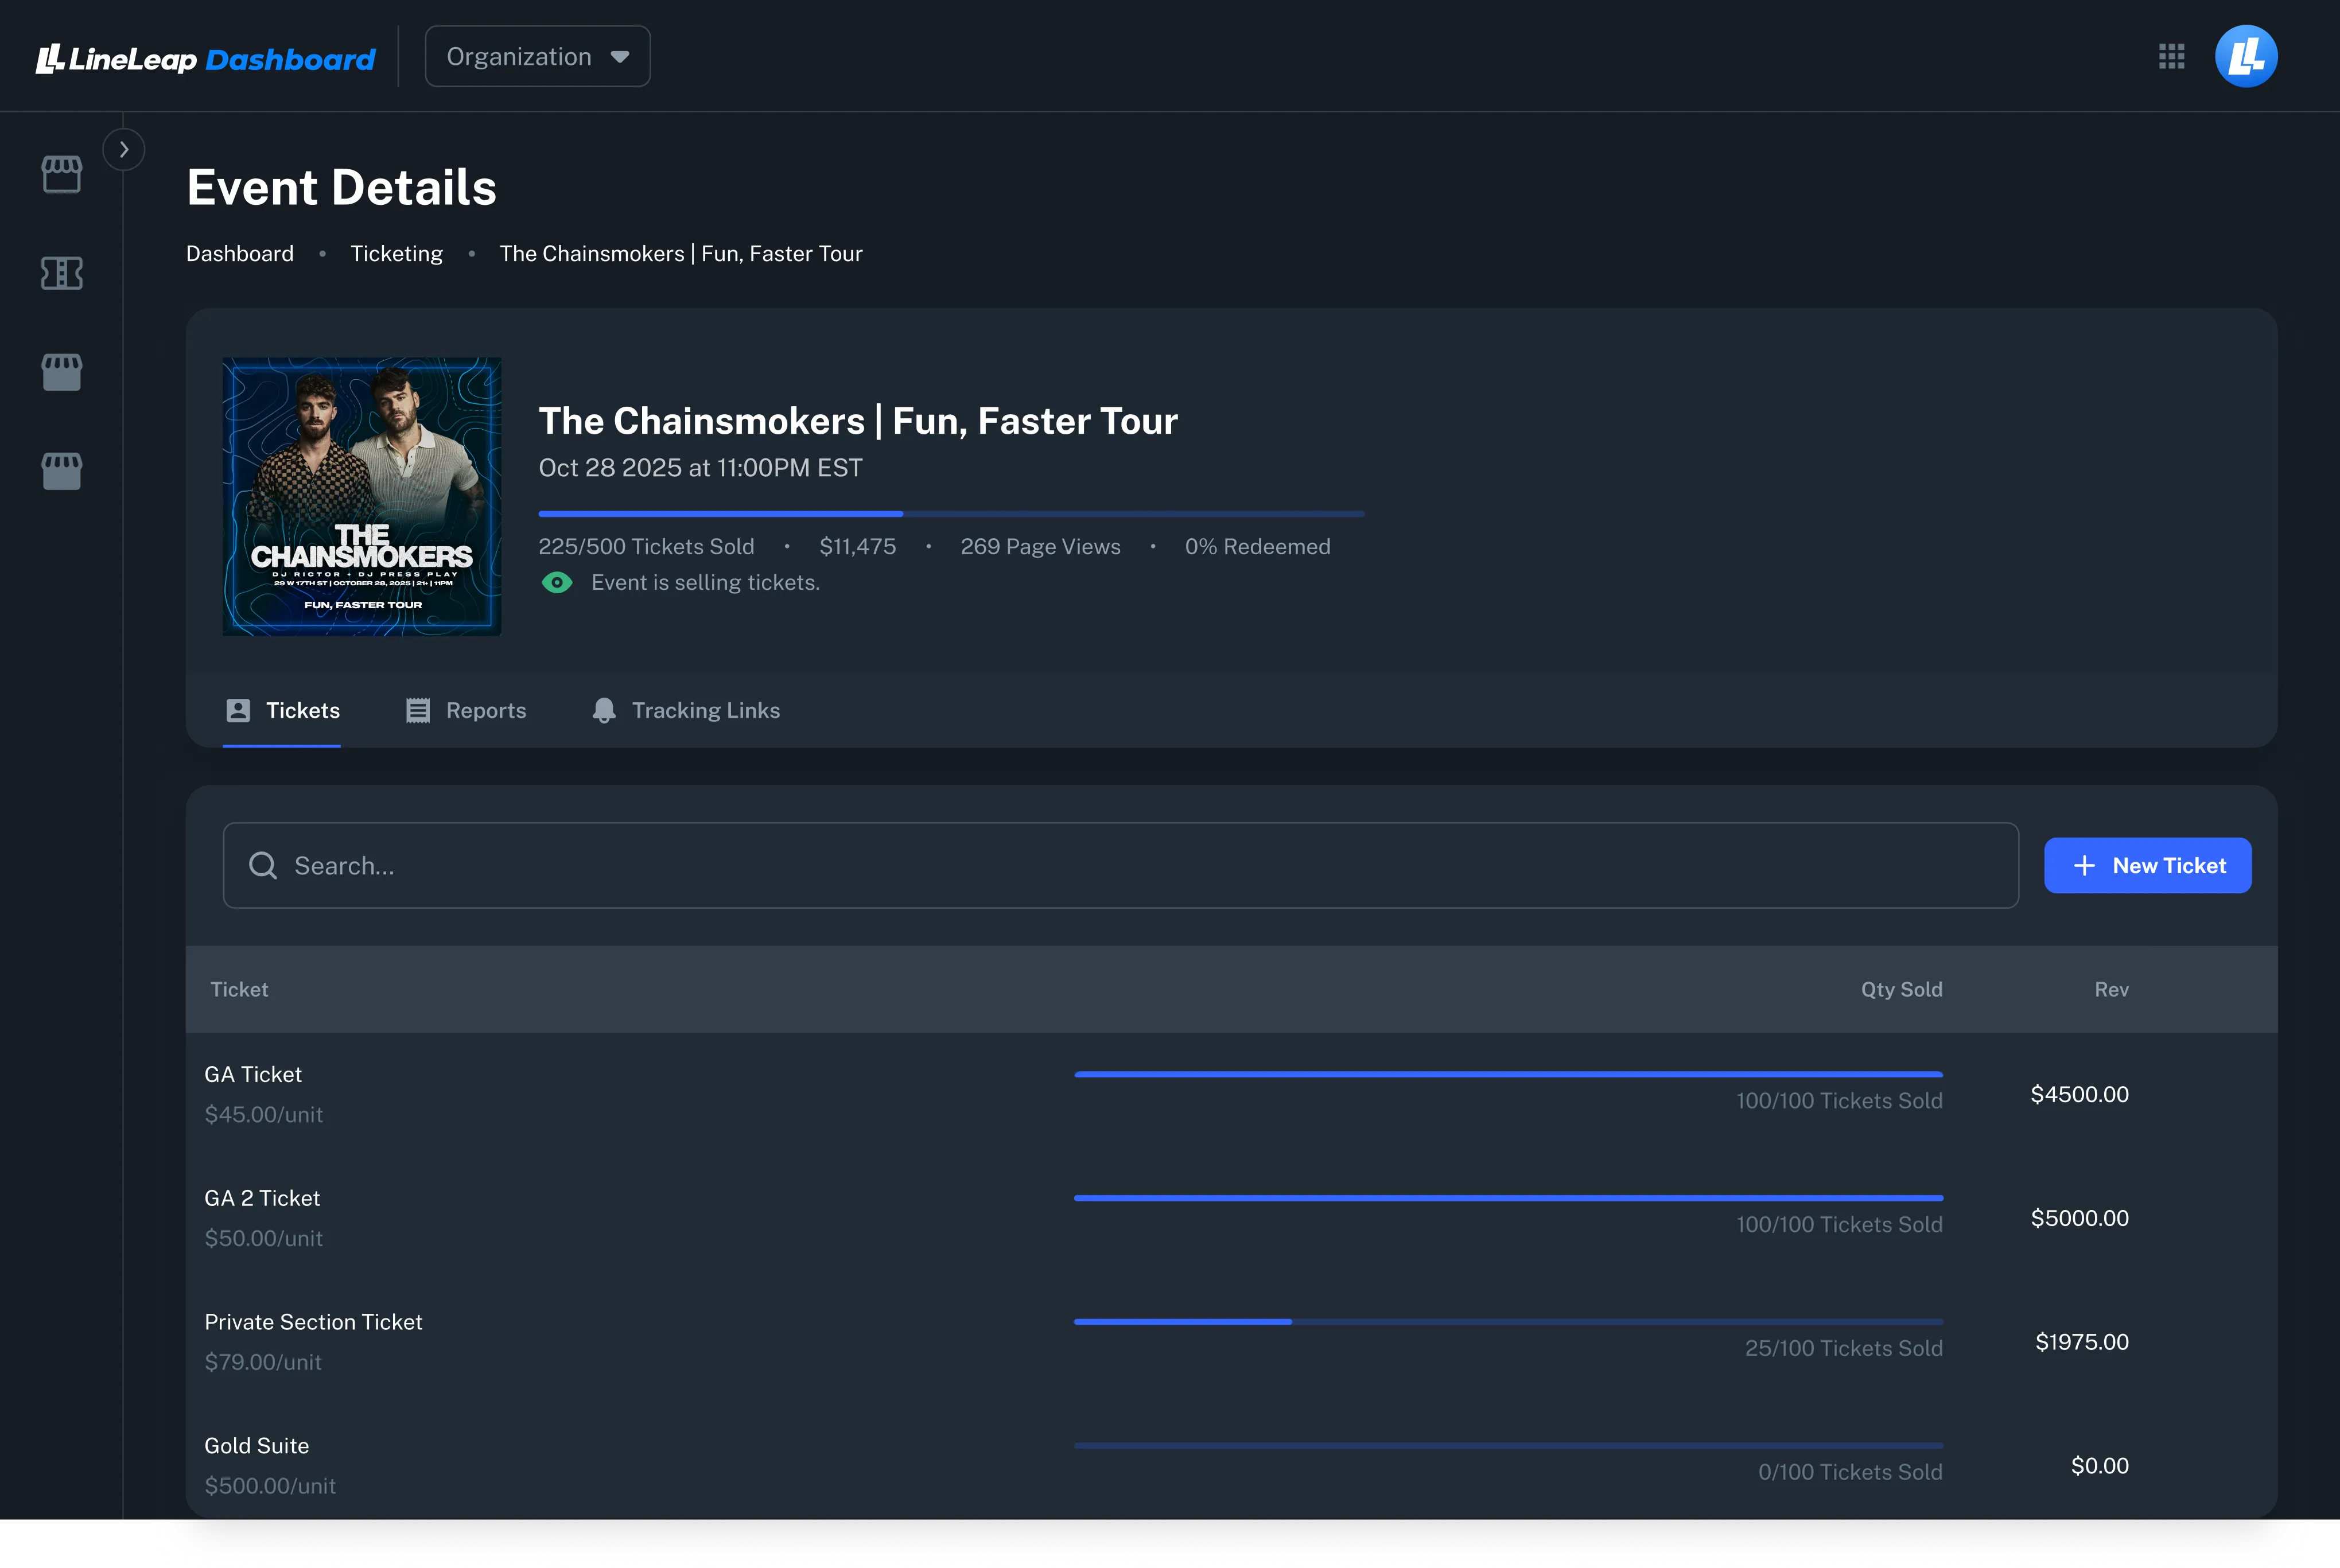Click the Qty Sold column header
2340x1568 pixels.
(x=1901, y=990)
